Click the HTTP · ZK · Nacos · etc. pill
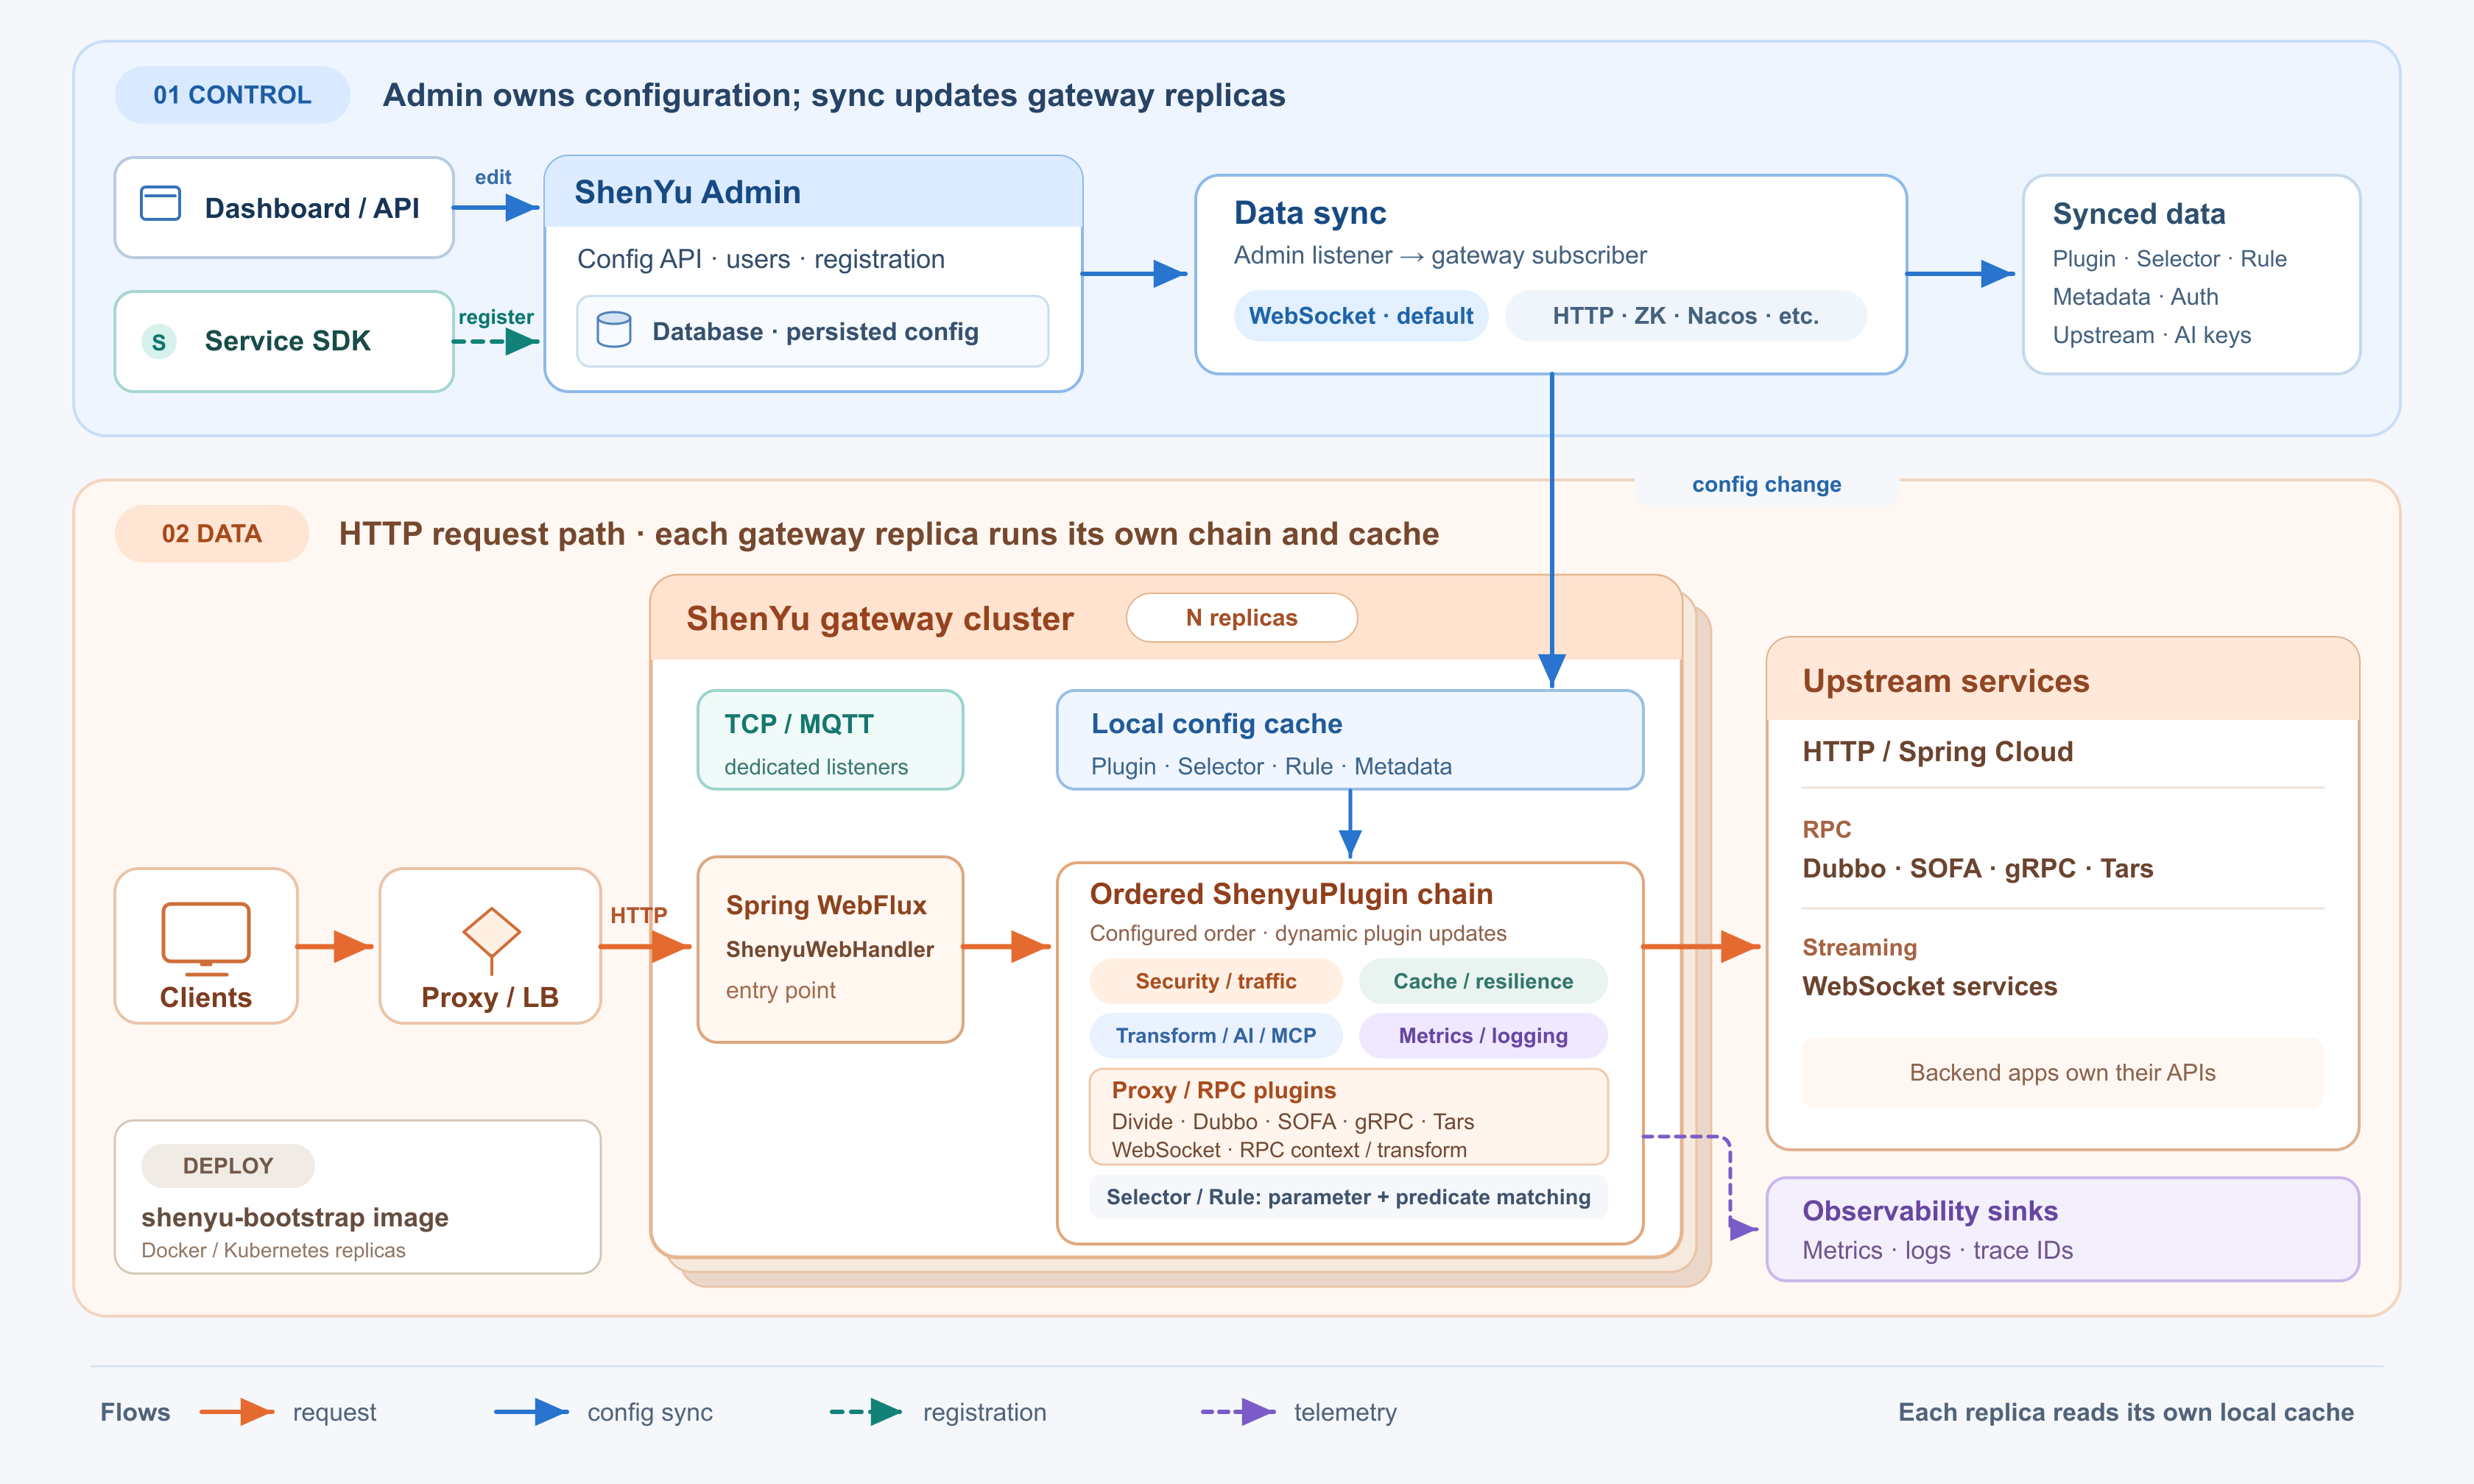This screenshot has width=2474, height=1484. tap(1686, 316)
